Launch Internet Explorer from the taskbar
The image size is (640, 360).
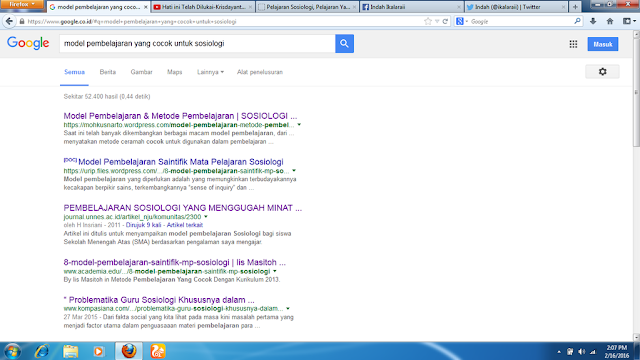[42, 351]
